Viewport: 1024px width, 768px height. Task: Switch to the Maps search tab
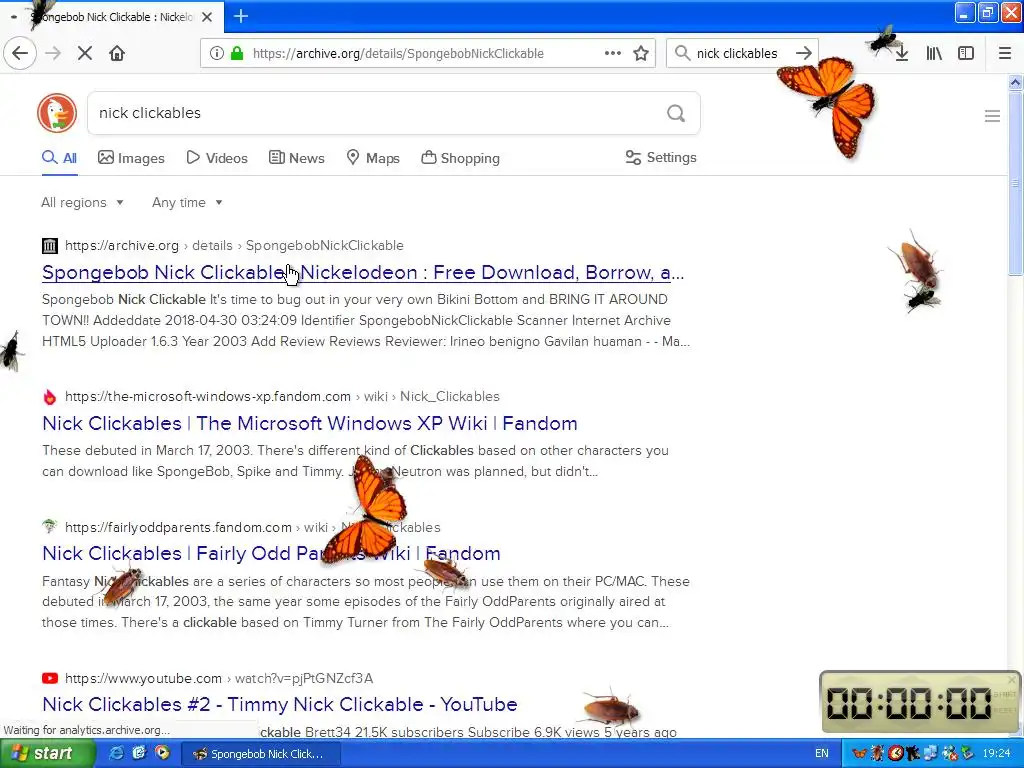(x=373, y=158)
